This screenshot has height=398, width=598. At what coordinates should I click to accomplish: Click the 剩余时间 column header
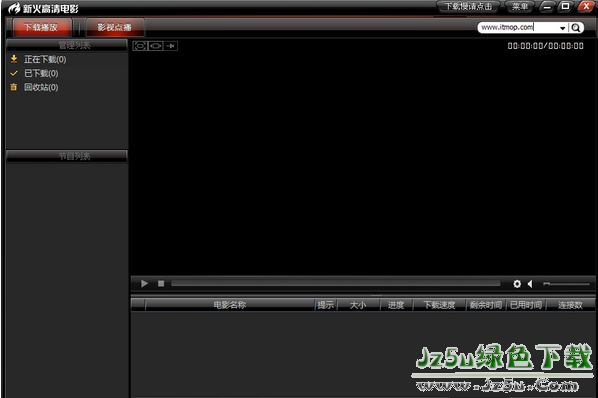click(486, 305)
